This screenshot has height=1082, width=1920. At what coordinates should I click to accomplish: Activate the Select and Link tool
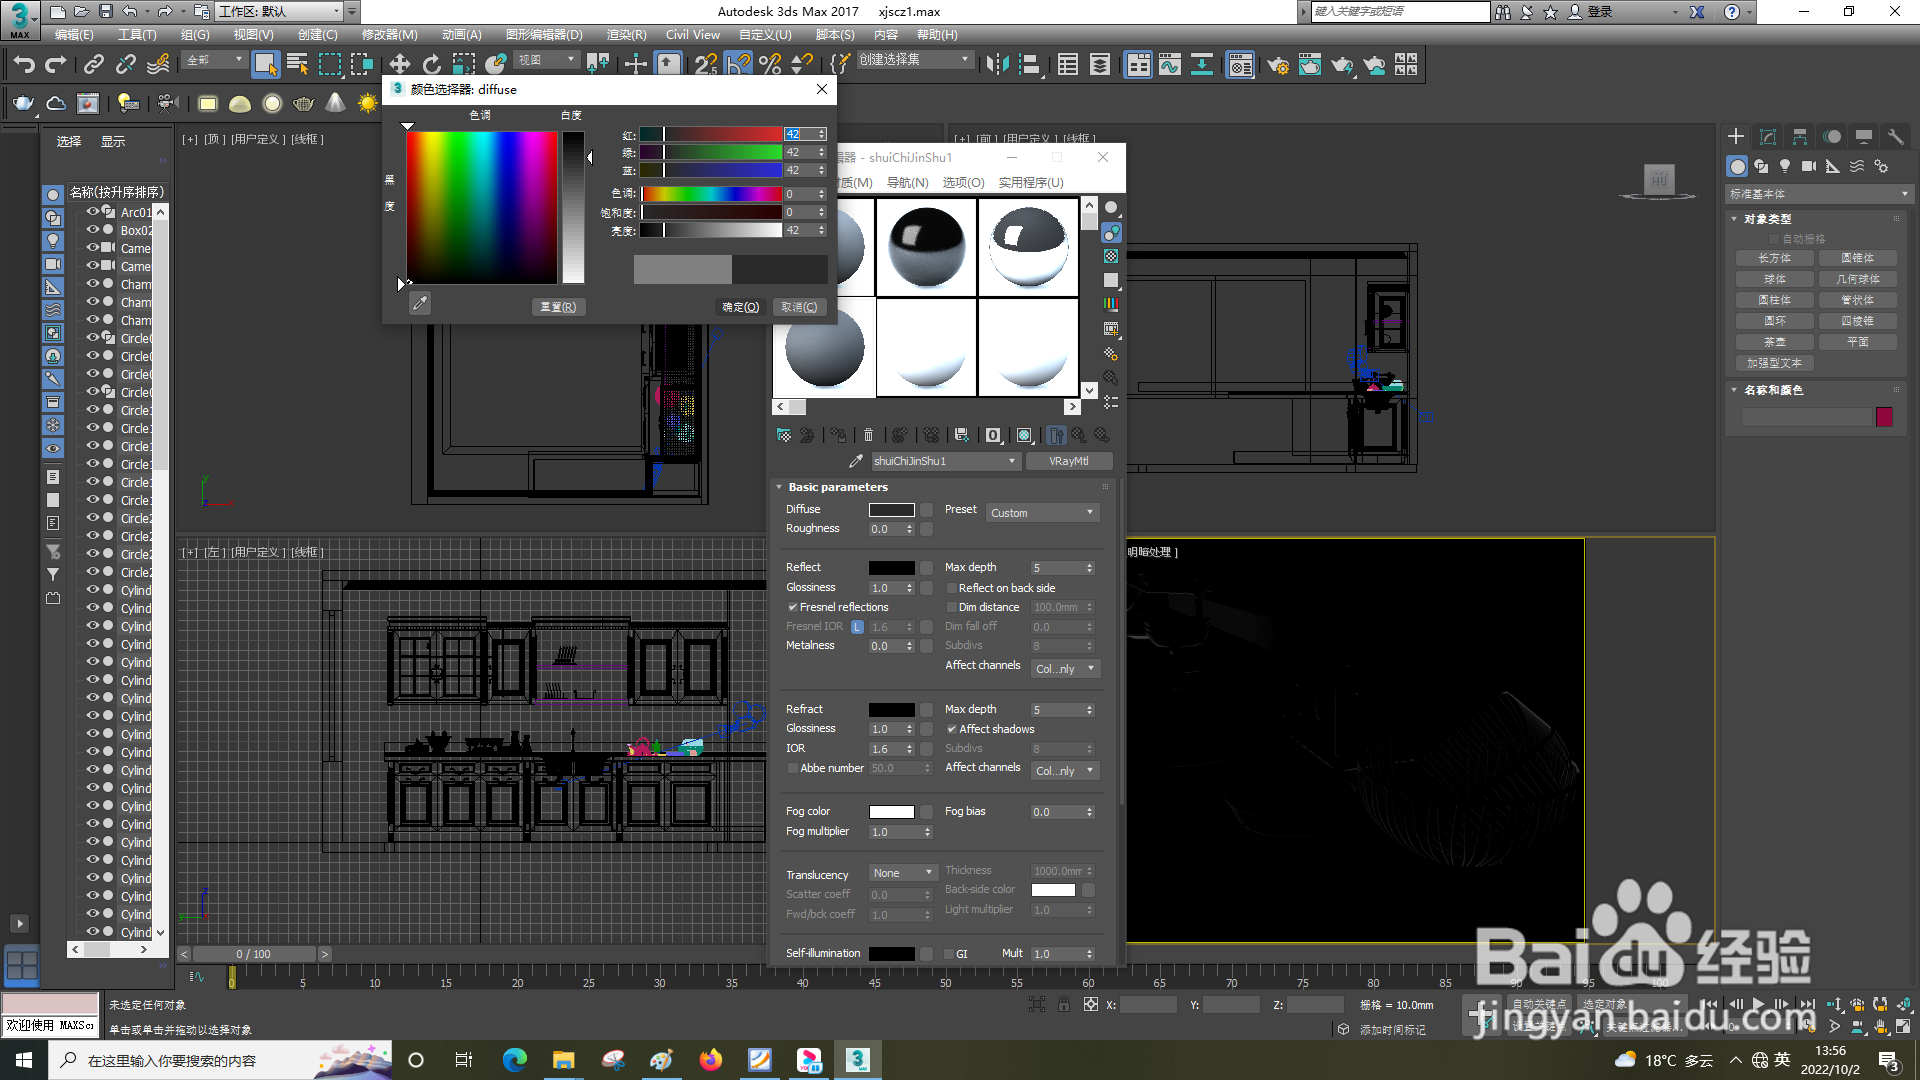pos(93,65)
